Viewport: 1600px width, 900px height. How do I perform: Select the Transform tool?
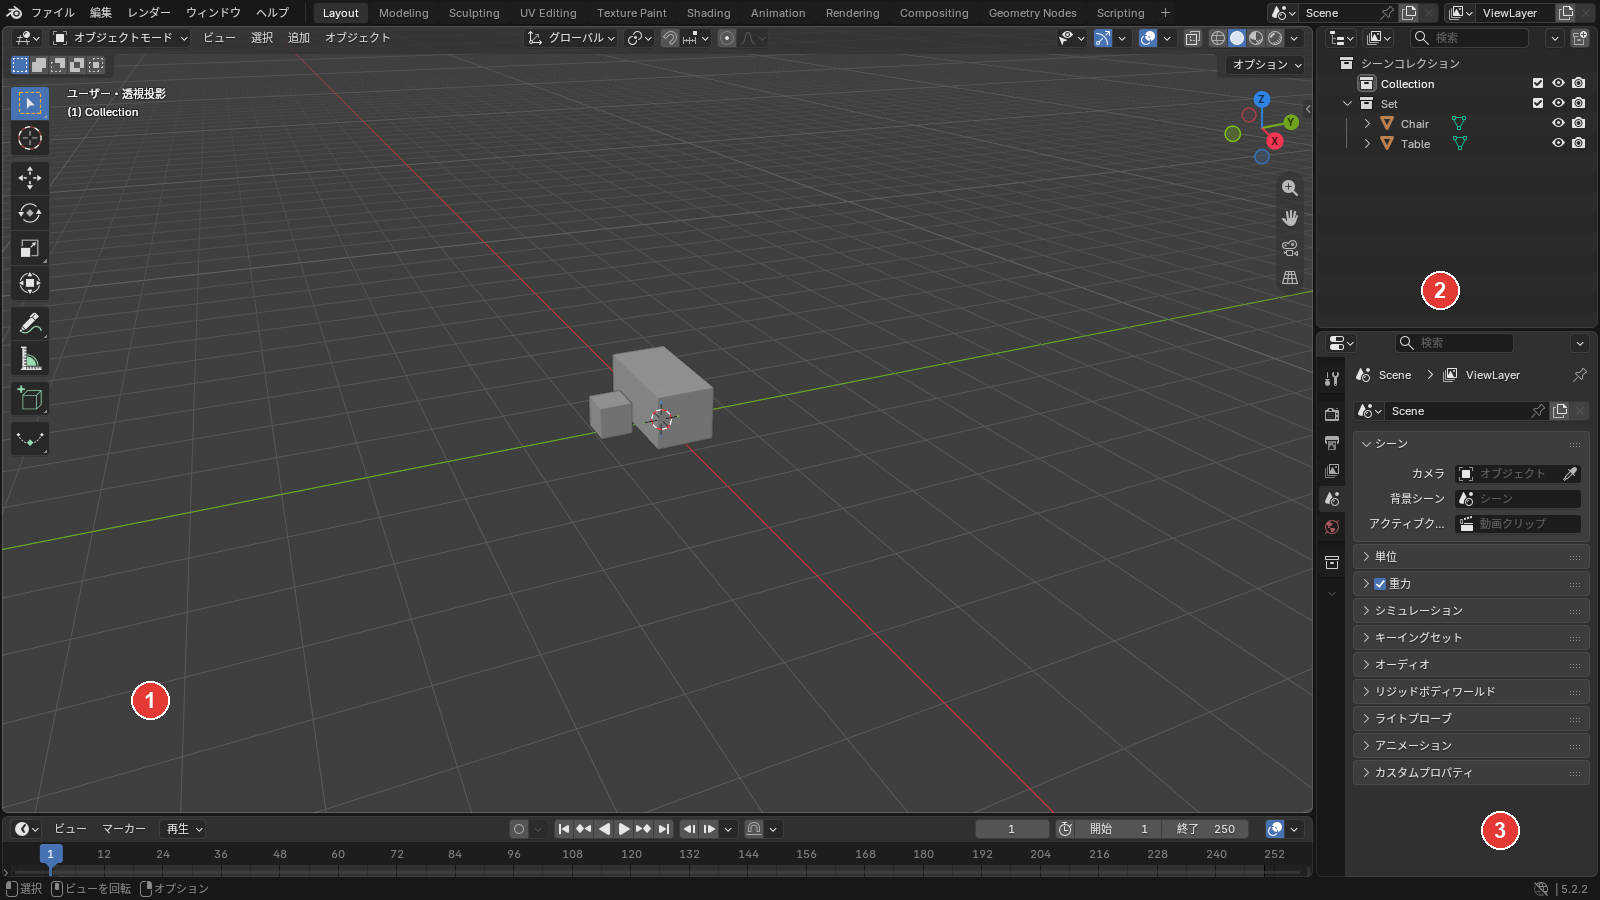pos(30,283)
